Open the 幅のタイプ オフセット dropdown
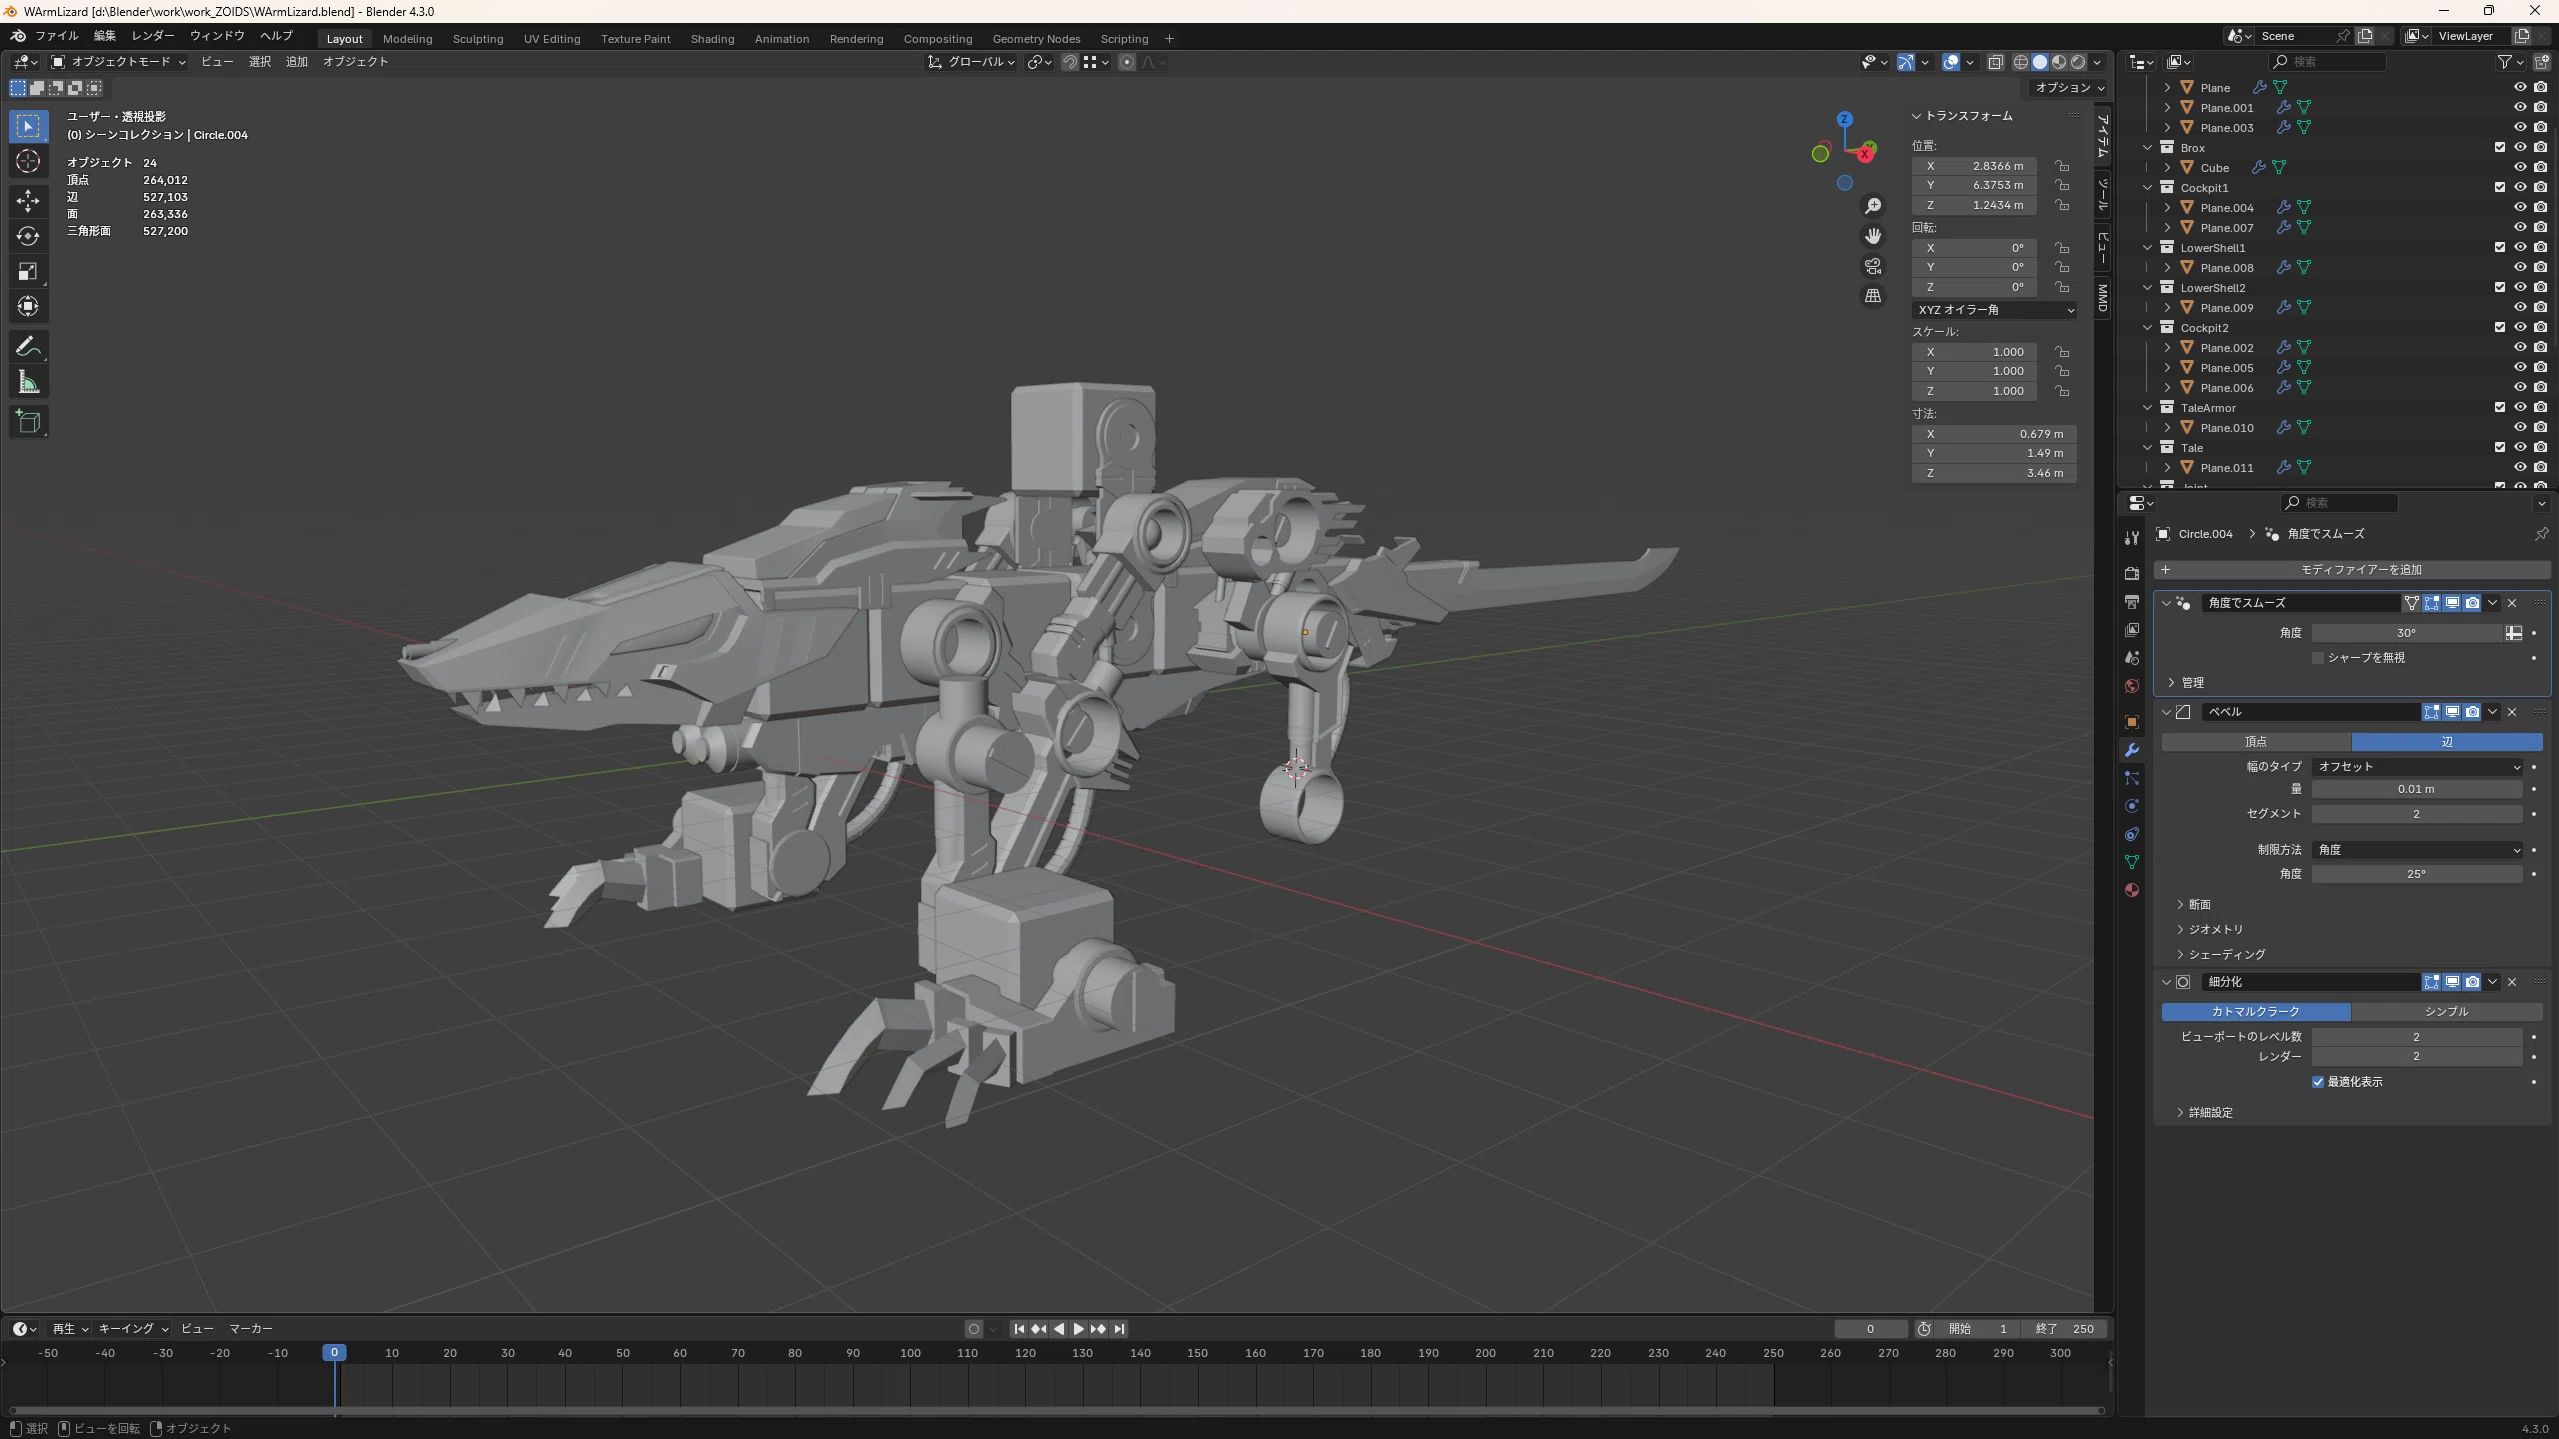Screen dimensions: 2559x1439 [2417, 767]
